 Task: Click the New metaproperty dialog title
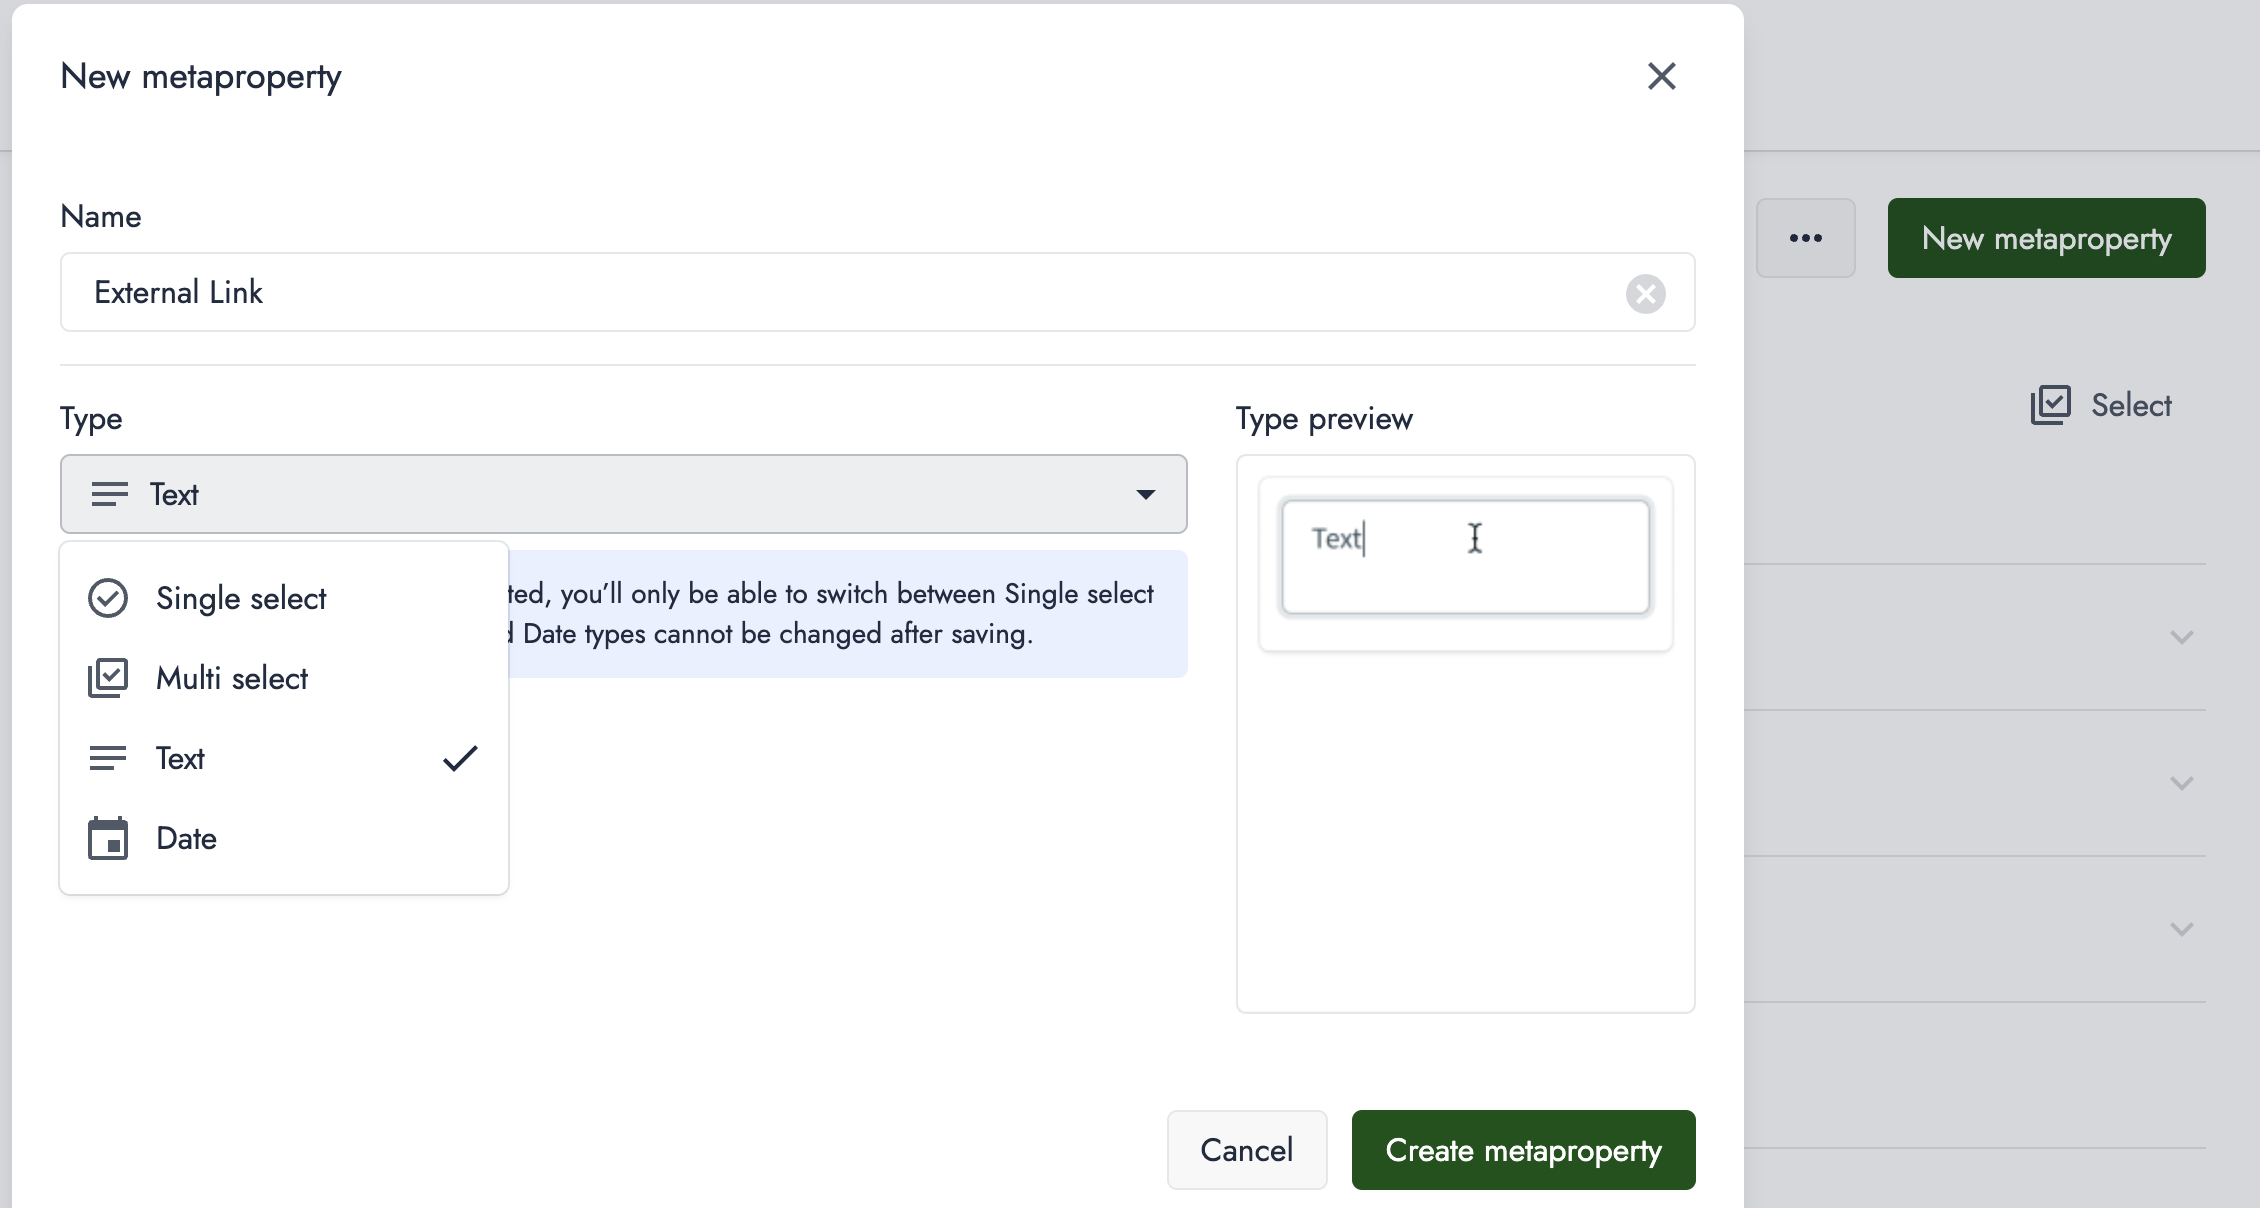click(201, 76)
